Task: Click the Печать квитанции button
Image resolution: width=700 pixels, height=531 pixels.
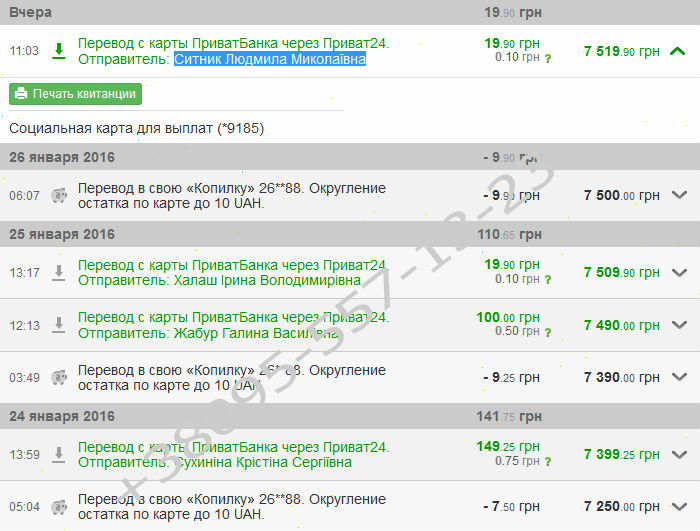Action: 75,94
